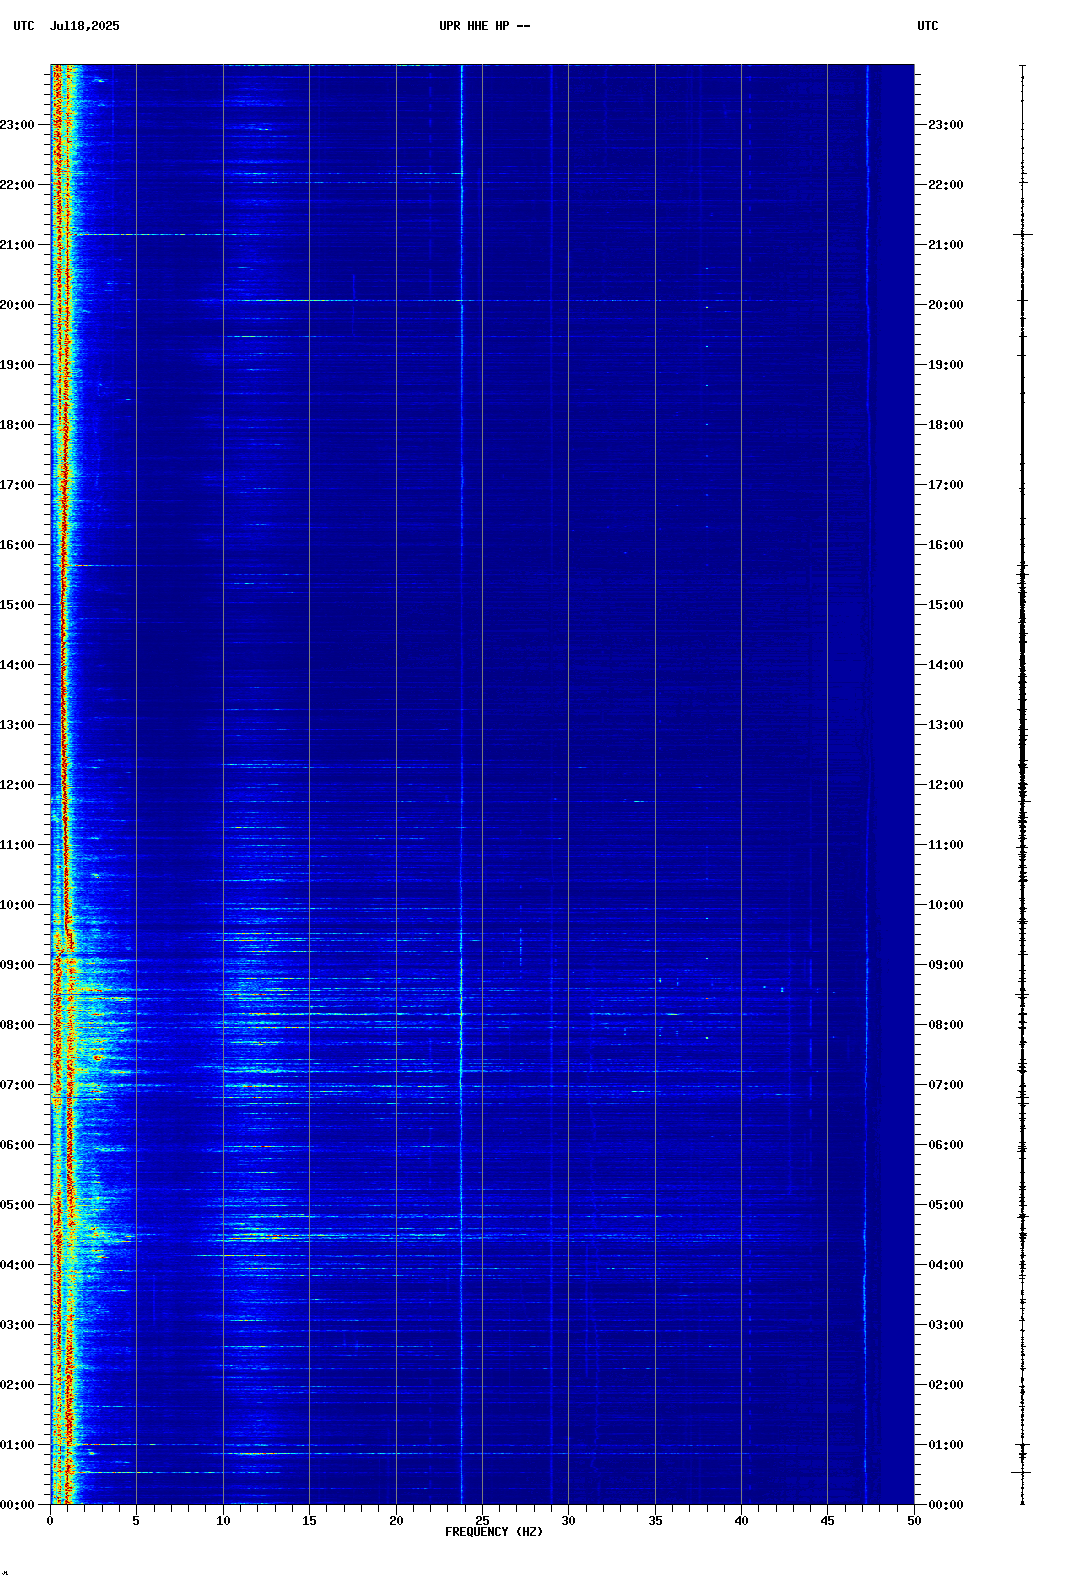Click the 'Jul18,2025' date label
The width and height of the screenshot is (1066, 1584).
click(84, 26)
